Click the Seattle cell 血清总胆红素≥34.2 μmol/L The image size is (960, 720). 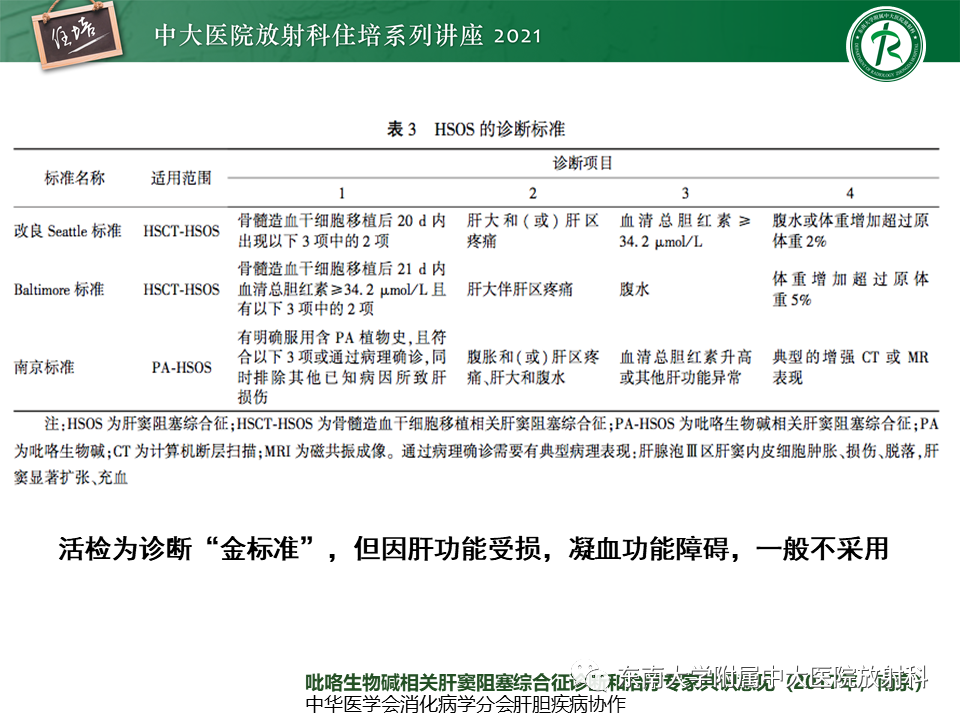click(x=685, y=231)
